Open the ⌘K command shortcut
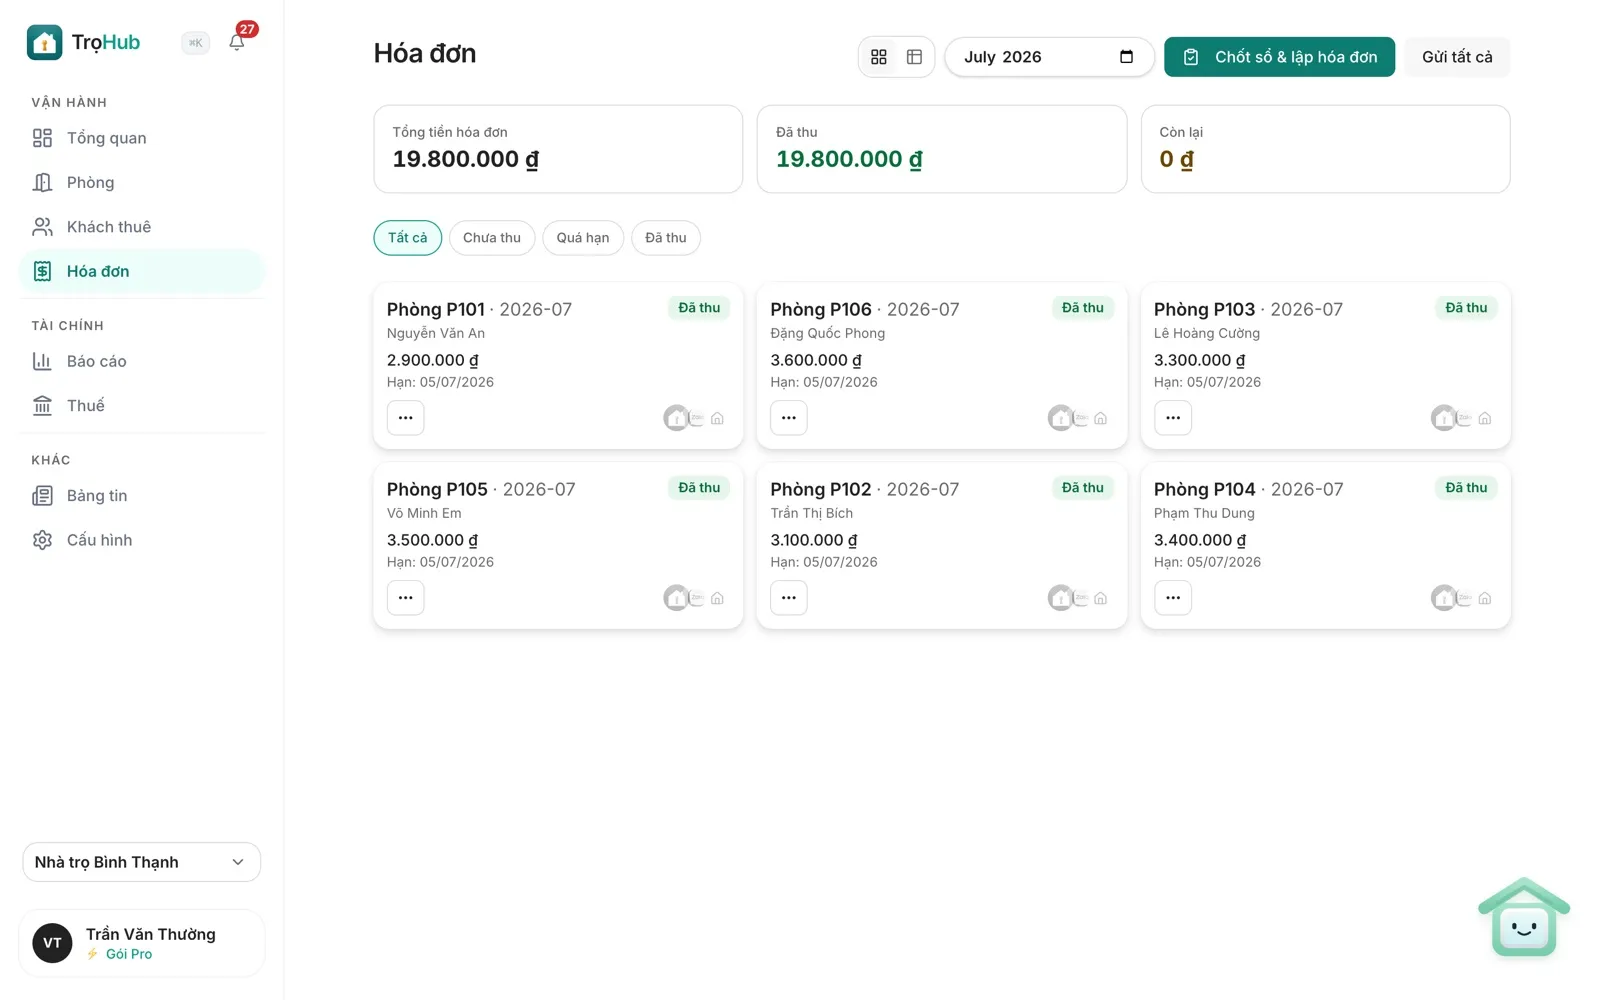Viewport: 1600px width, 1000px height. coord(196,42)
